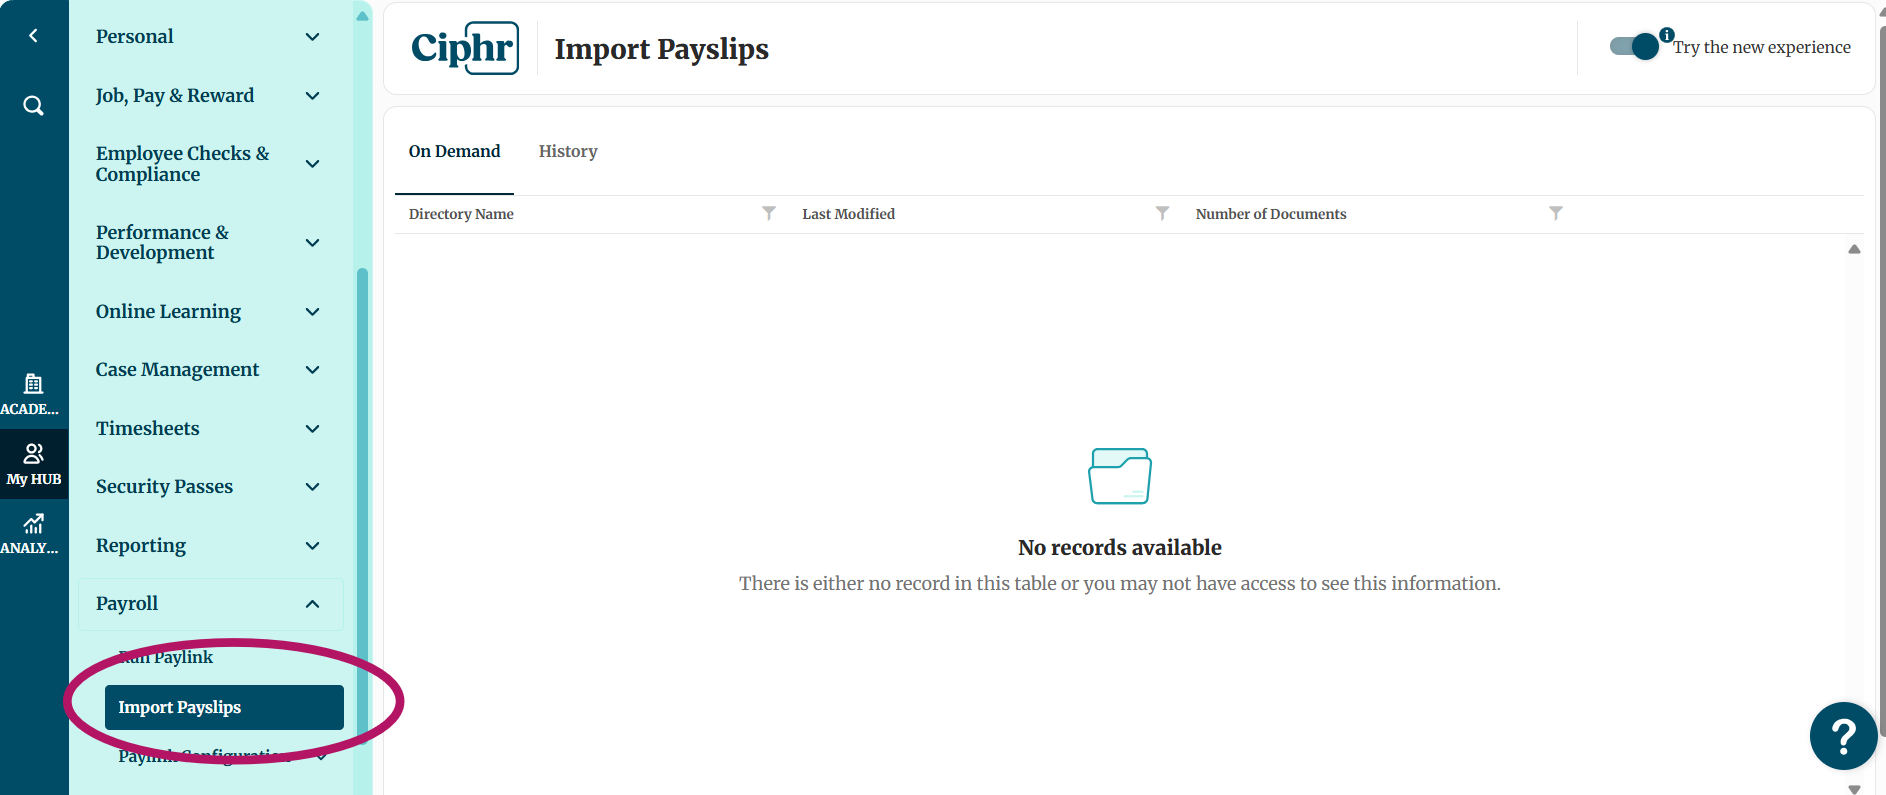Expand the Security Passes section

(x=209, y=487)
